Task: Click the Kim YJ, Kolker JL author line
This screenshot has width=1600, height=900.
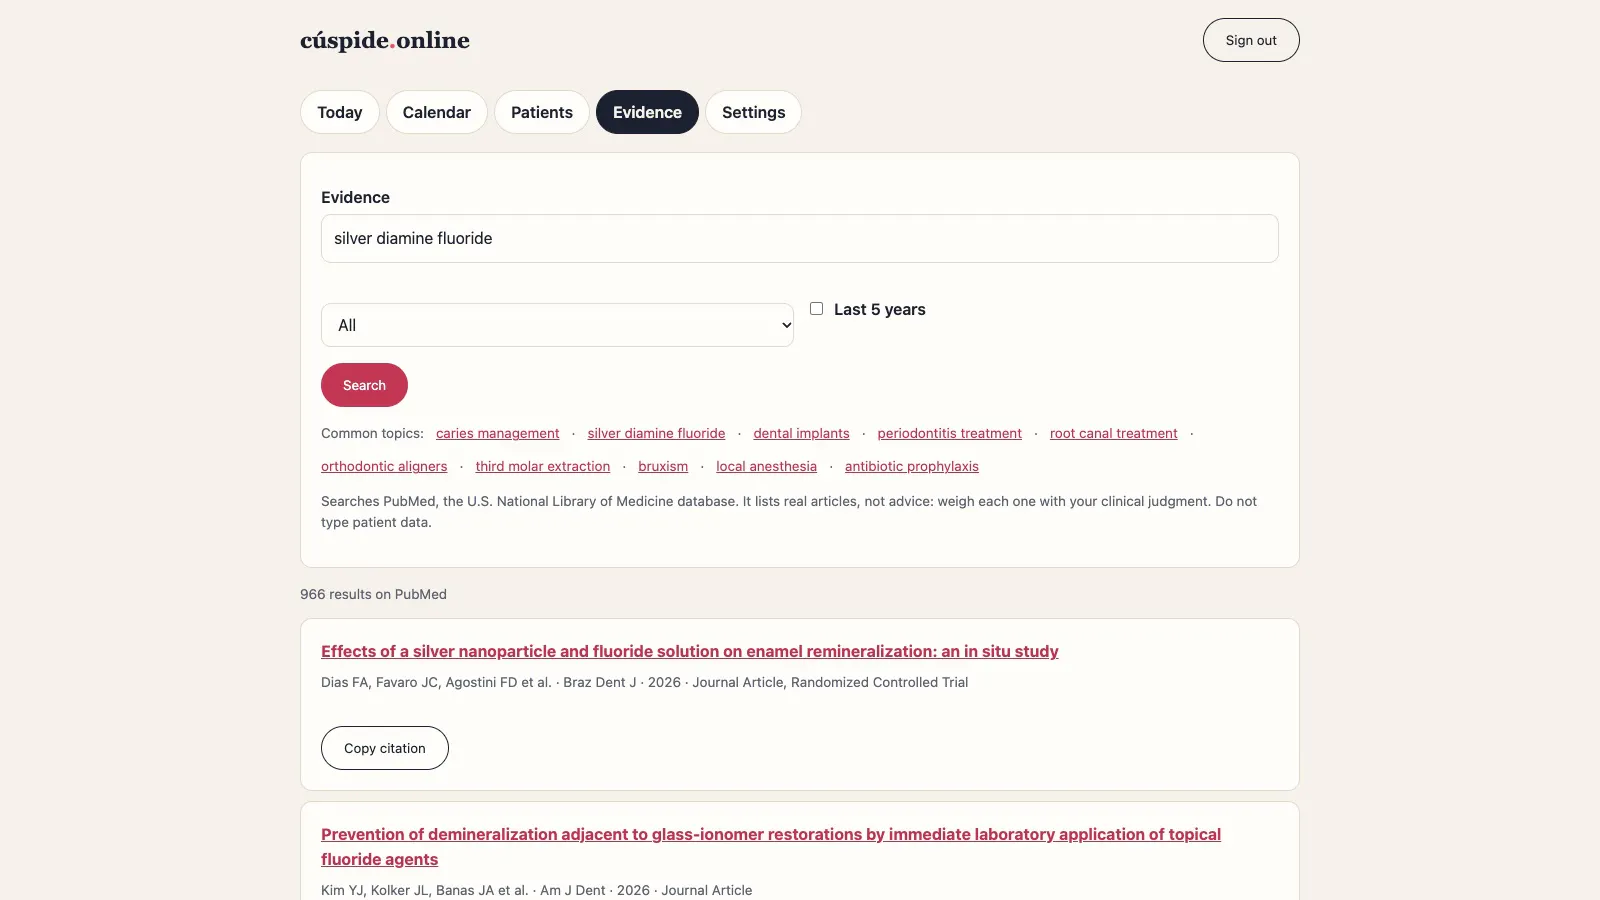Action: (x=537, y=890)
